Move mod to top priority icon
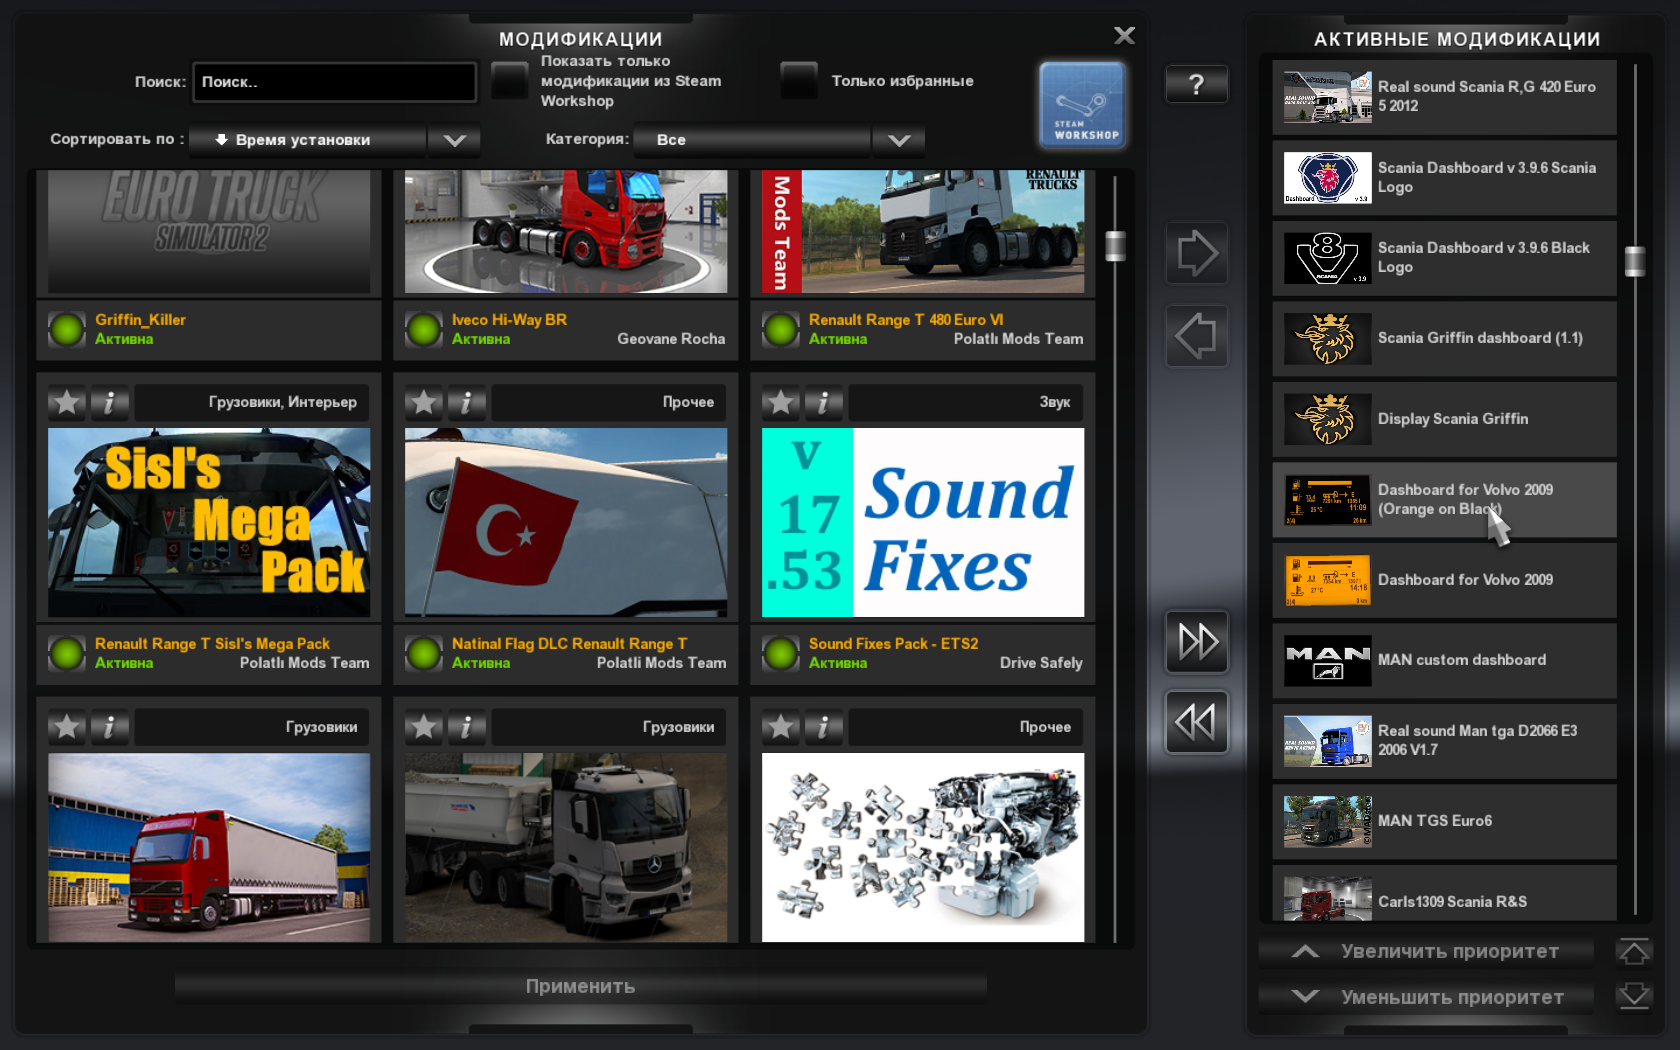The image size is (1680, 1050). click(1634, 952)
